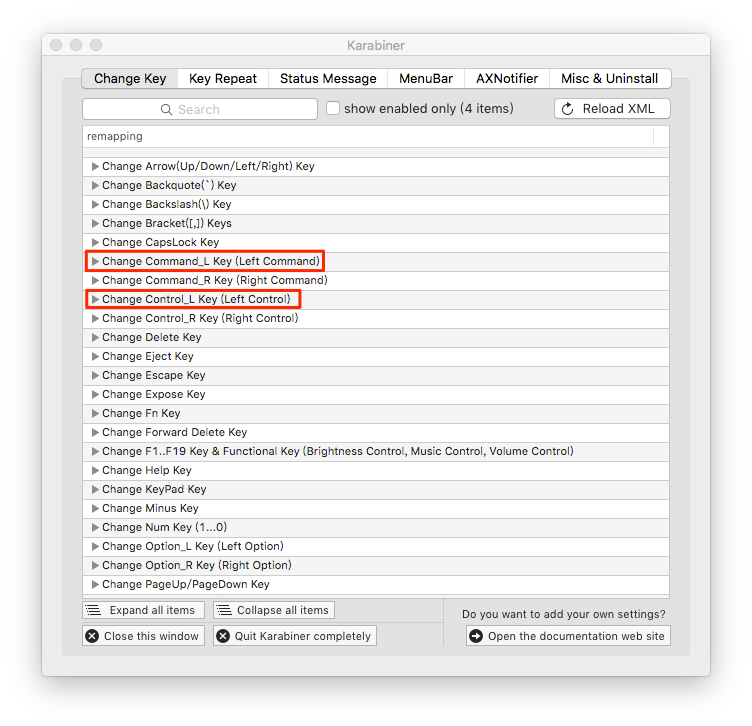Image resolution: width=752 pixels, height=726 pixels.
Task: Expand the Change Command_L Key triangle
Action: [95, 261]
